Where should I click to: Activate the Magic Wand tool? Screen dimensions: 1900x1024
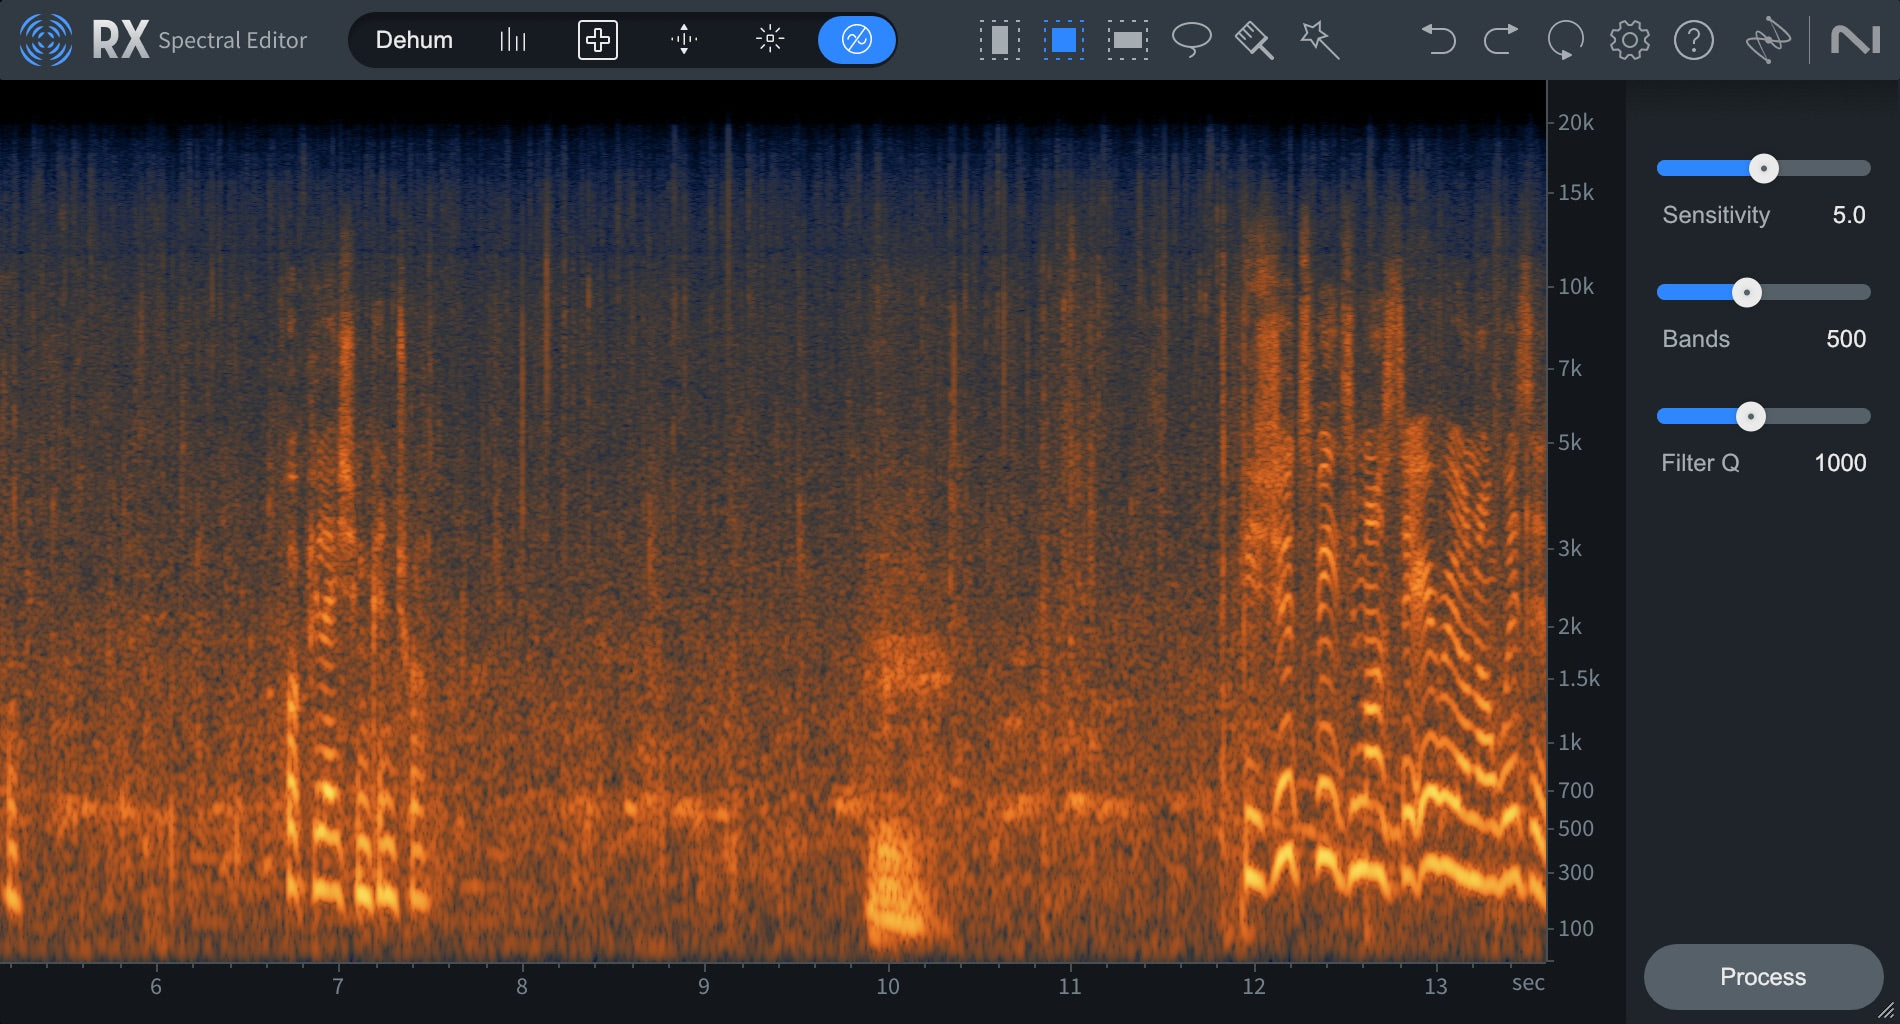(x=1319, y=40)
